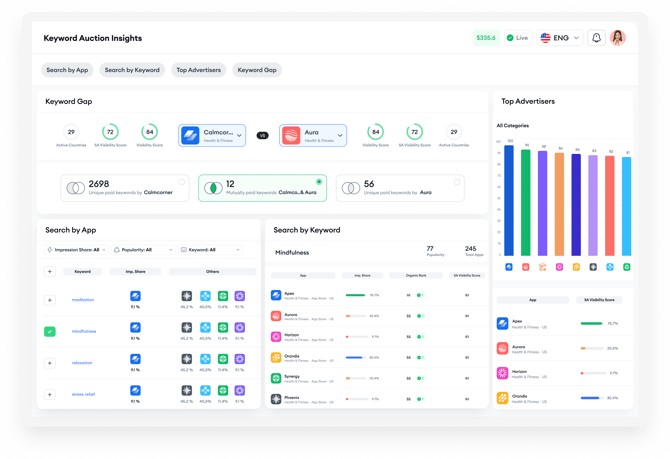Click the blue bar in Top Advertisers chart
Viewport: 670px width, 459px height.
[x=509, y=200]
